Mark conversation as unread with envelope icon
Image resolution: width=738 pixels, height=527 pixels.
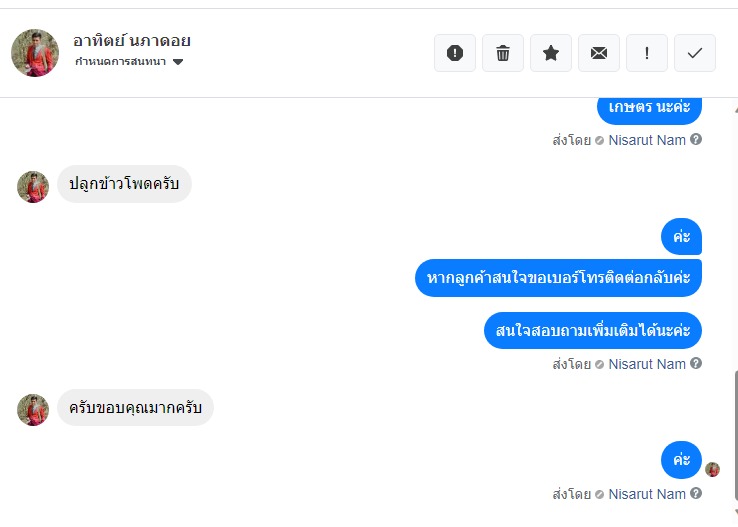[599, 53]
